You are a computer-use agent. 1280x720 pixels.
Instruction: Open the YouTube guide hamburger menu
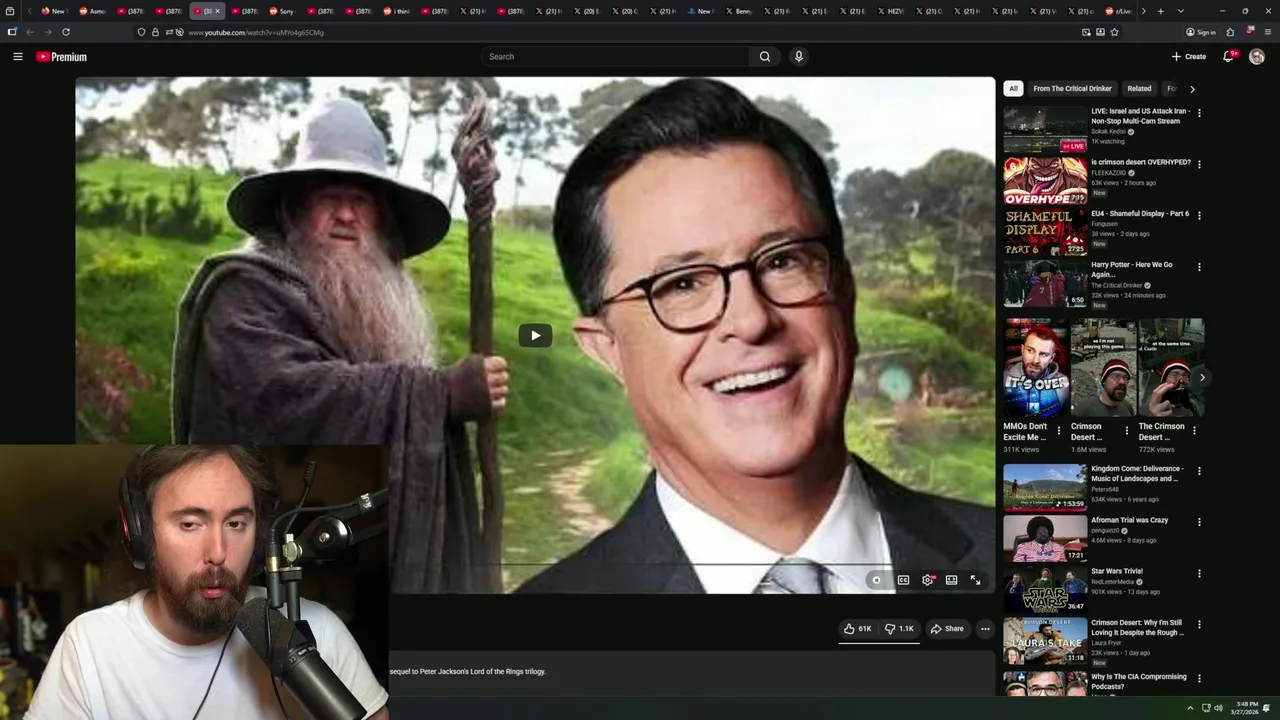coord(17,57)
